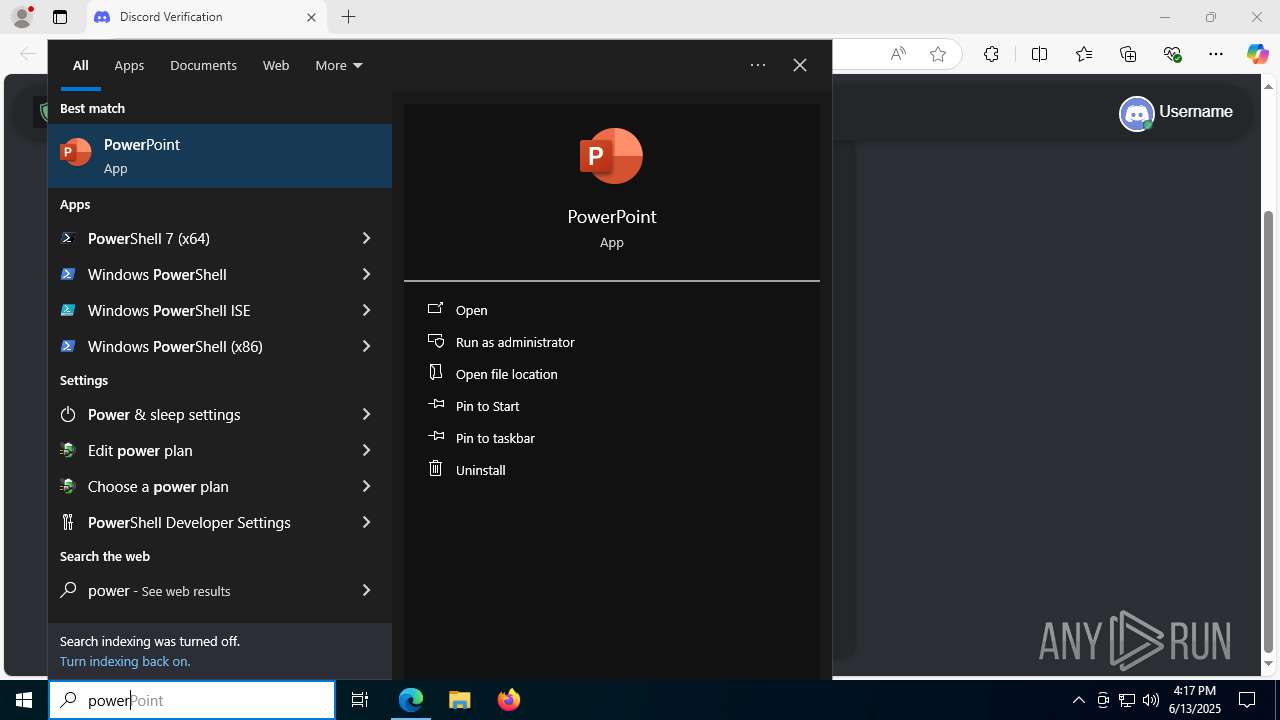Click the Windows PowerShell (x86) icon
Image resolution: width=1280 pixels, height=720 pixels.
(68, 346)
